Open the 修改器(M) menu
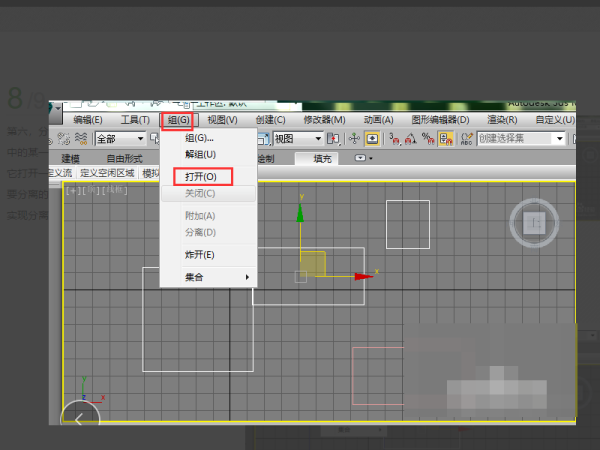This screenshot has height=450, width=600. (324, 120)
